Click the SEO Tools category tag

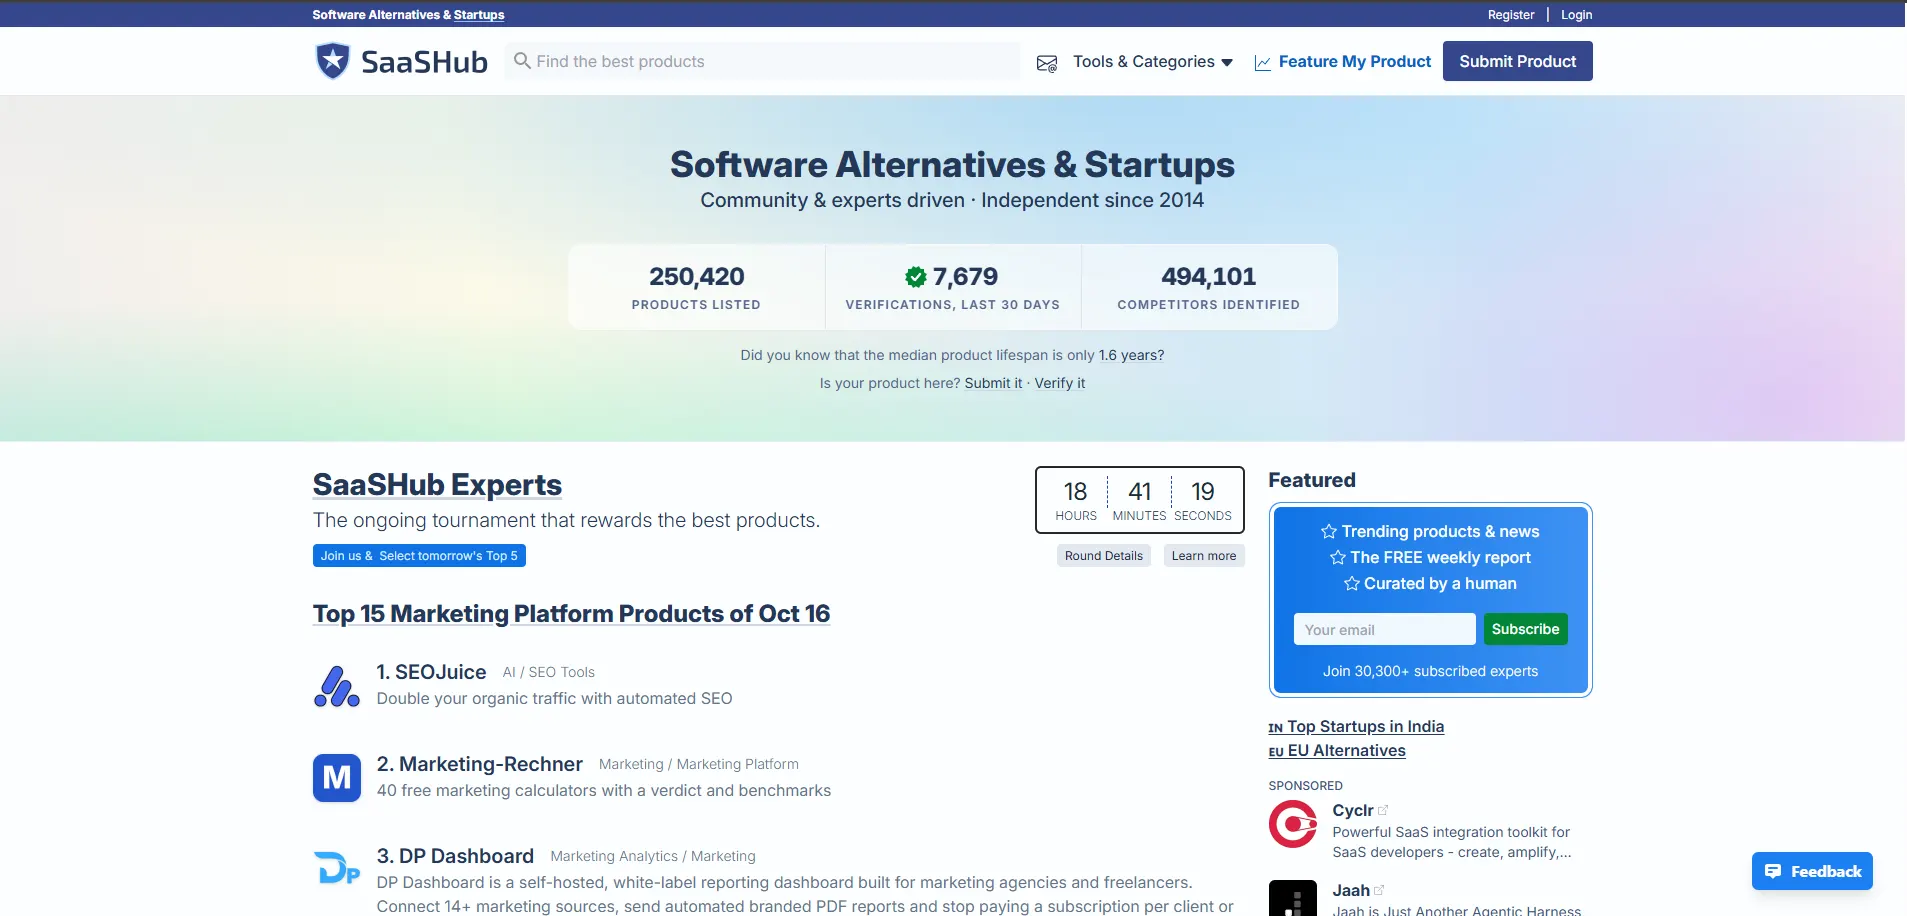pyautogui.click(x=562, y=672)
